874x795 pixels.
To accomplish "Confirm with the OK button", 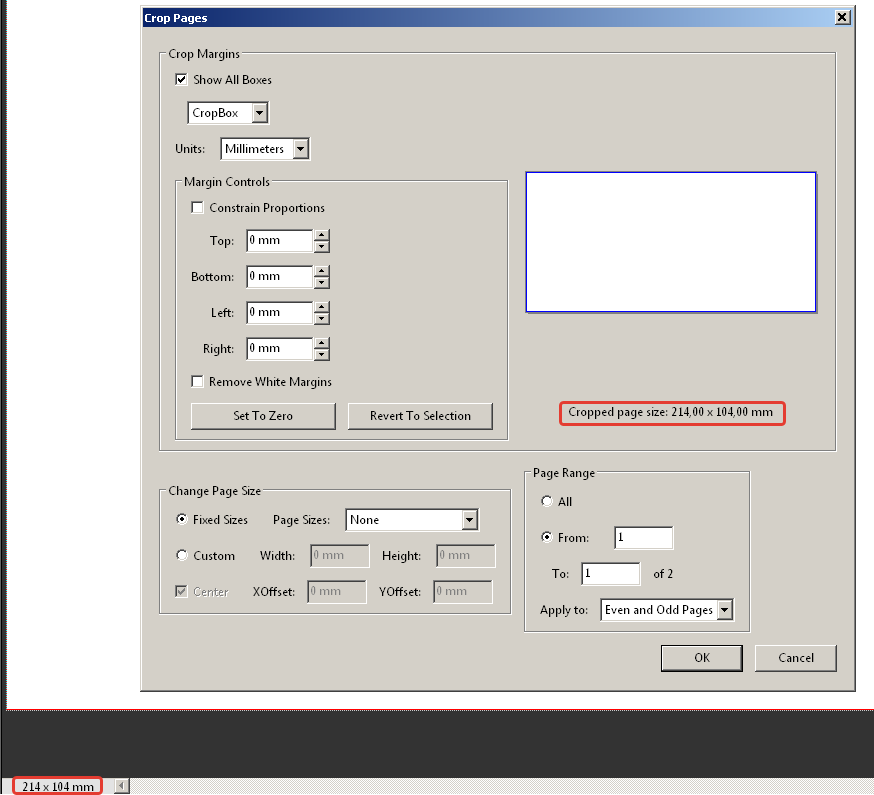I will coord(702,658).
